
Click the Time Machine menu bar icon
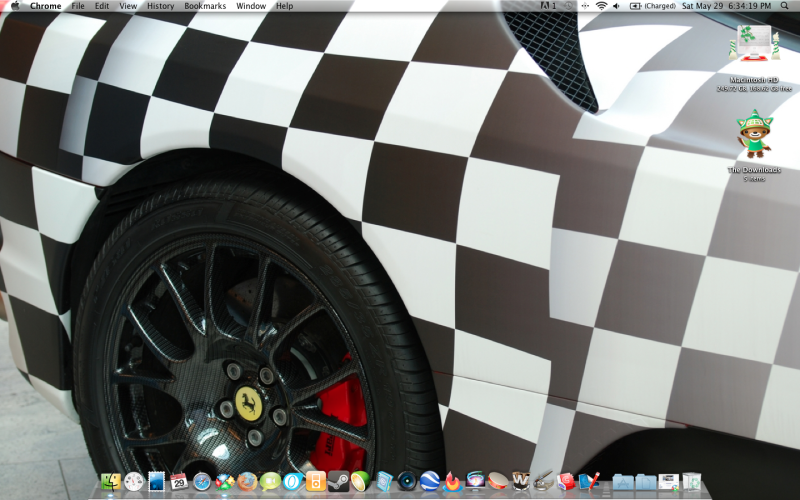tap(568, 6)
